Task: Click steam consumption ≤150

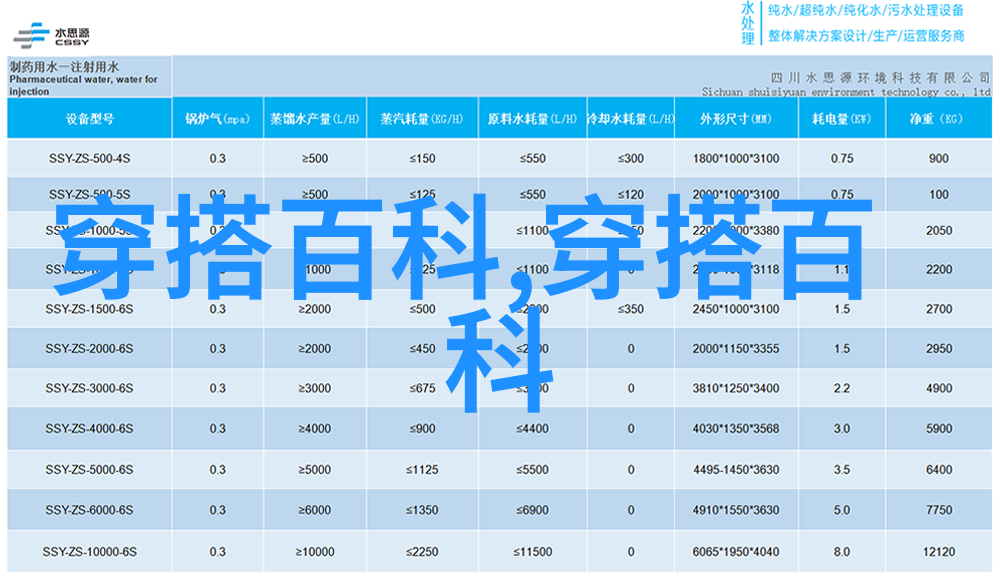Action: tap(422, 158)
